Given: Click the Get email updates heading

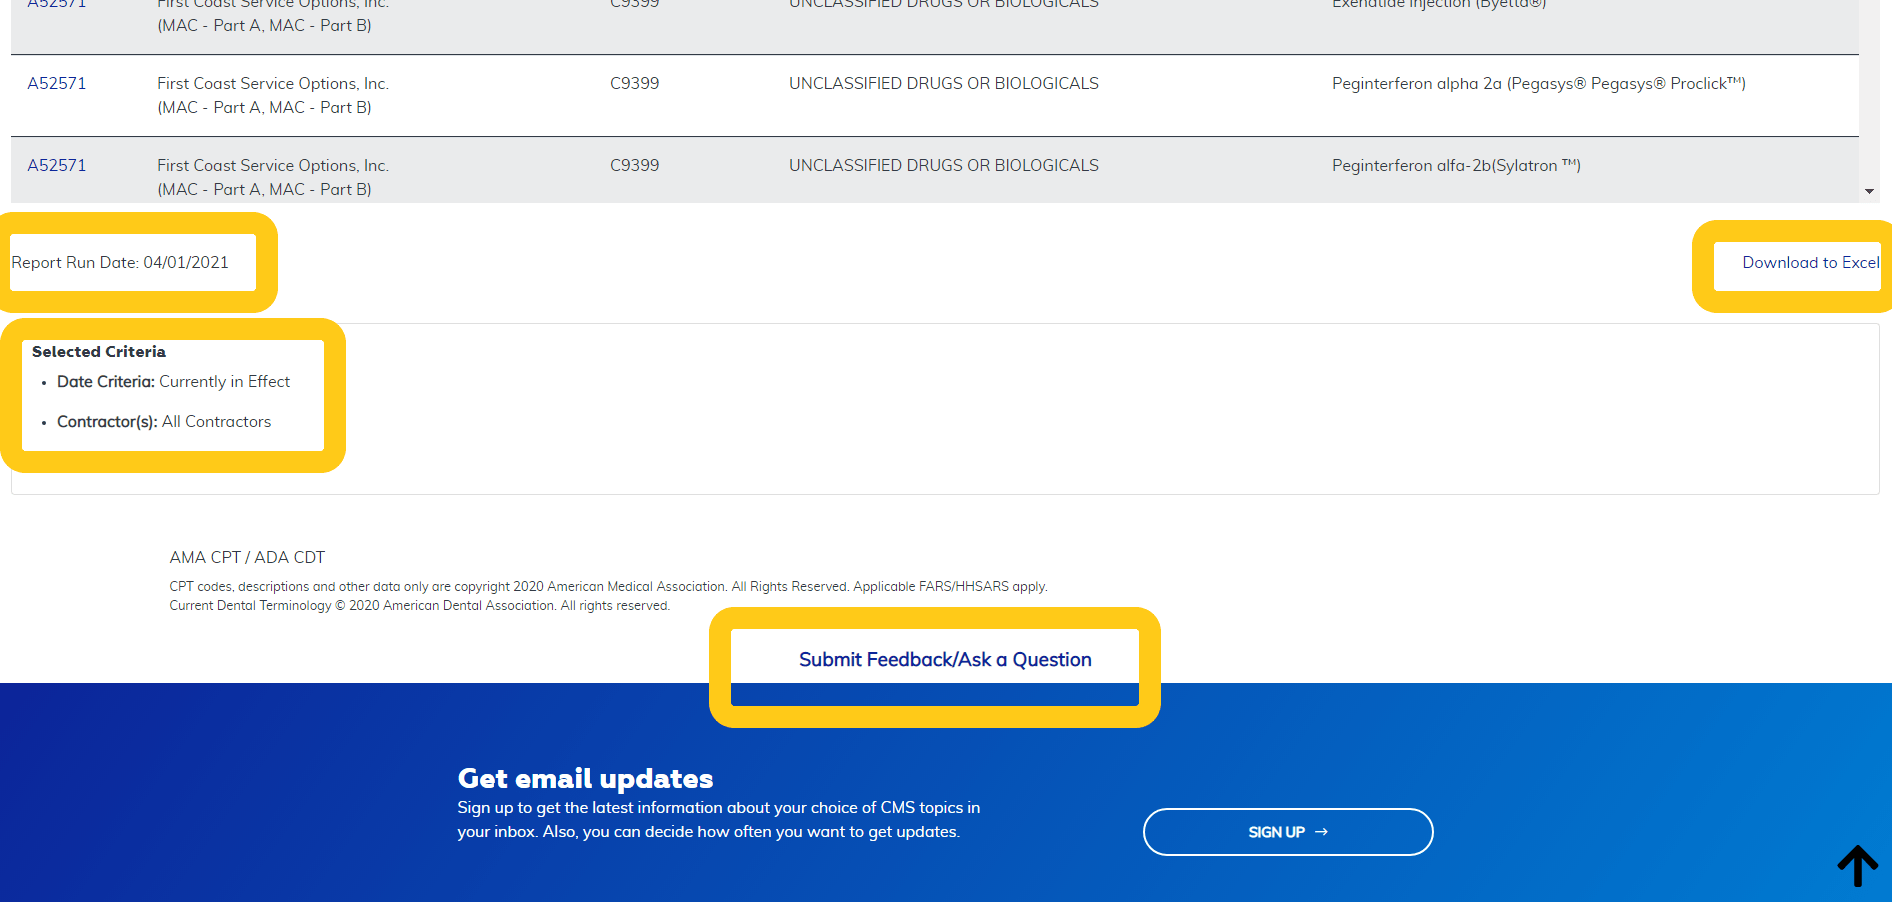Looking at the screenshot, I should [585, 778].
